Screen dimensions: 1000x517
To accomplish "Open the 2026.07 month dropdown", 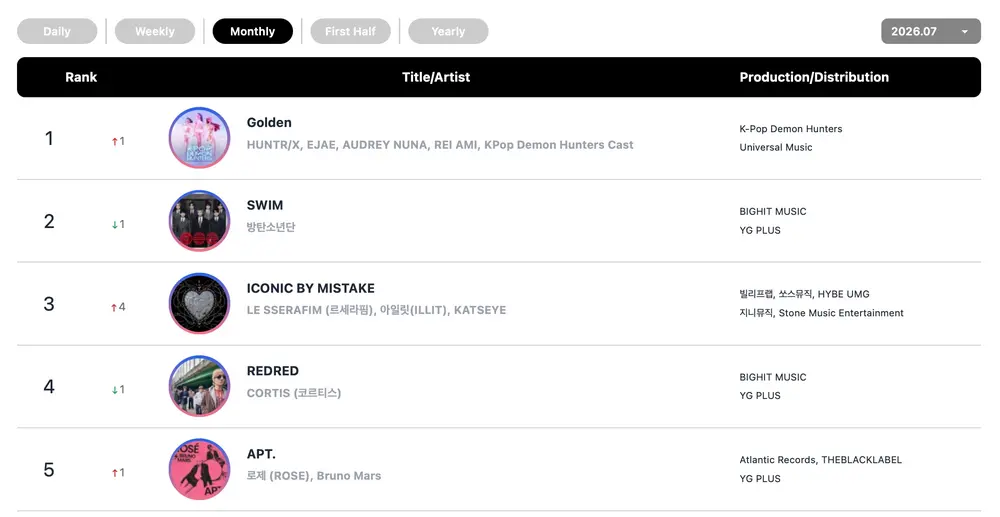I will click(930, 31).
